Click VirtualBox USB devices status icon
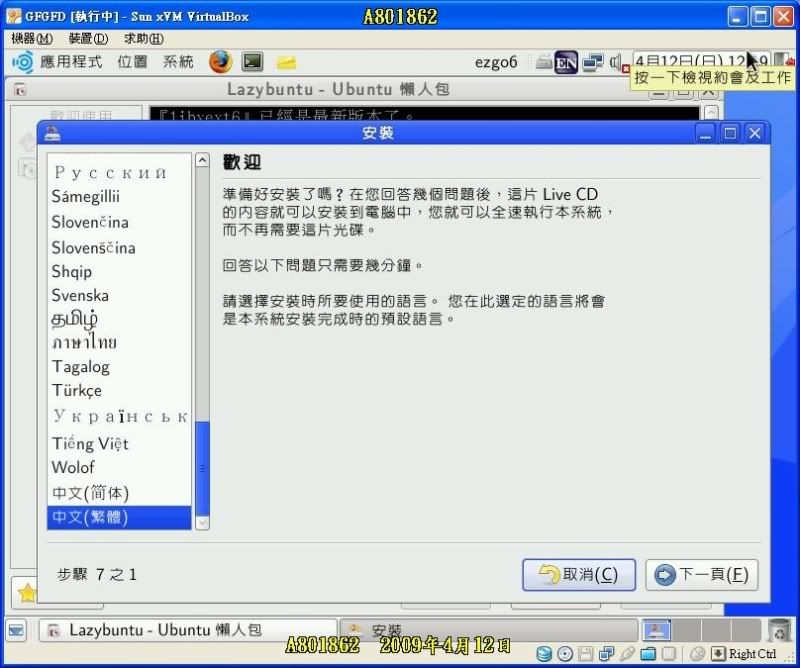This screenshot has width=800, height=668. pos(627,654)
